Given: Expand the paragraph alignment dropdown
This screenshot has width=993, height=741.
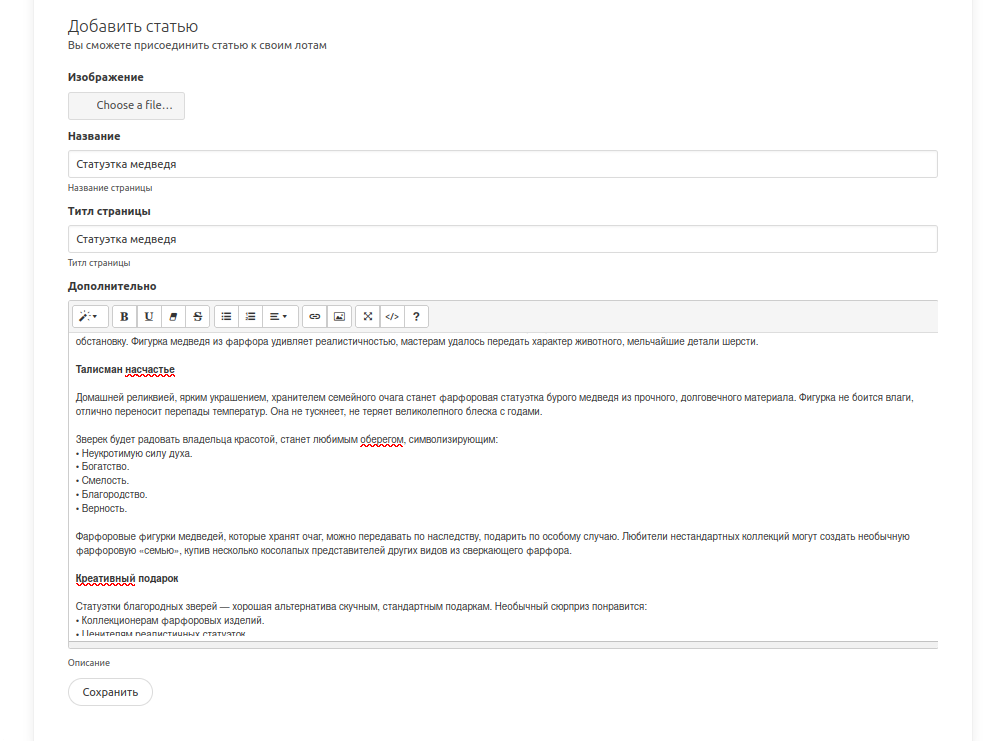Looking at the screenshot, I should (x=280, y=316).
